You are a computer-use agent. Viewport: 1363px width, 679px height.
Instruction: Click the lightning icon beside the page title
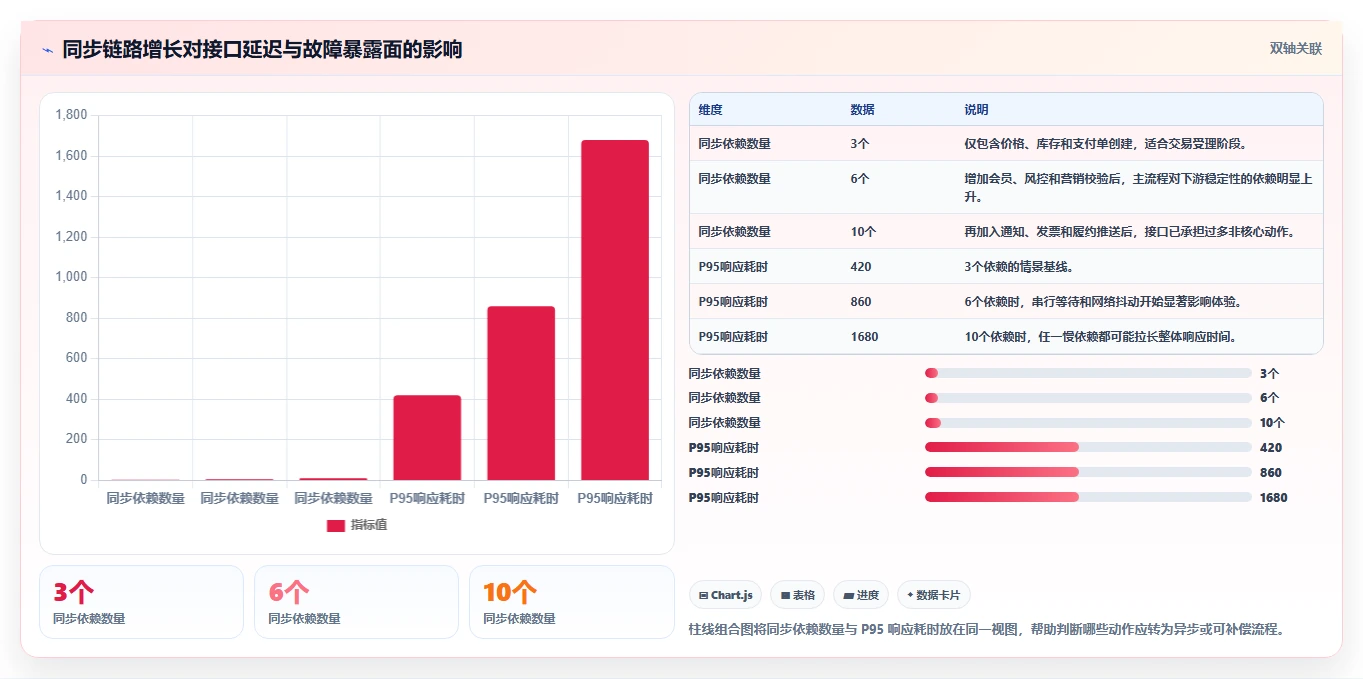47,49
